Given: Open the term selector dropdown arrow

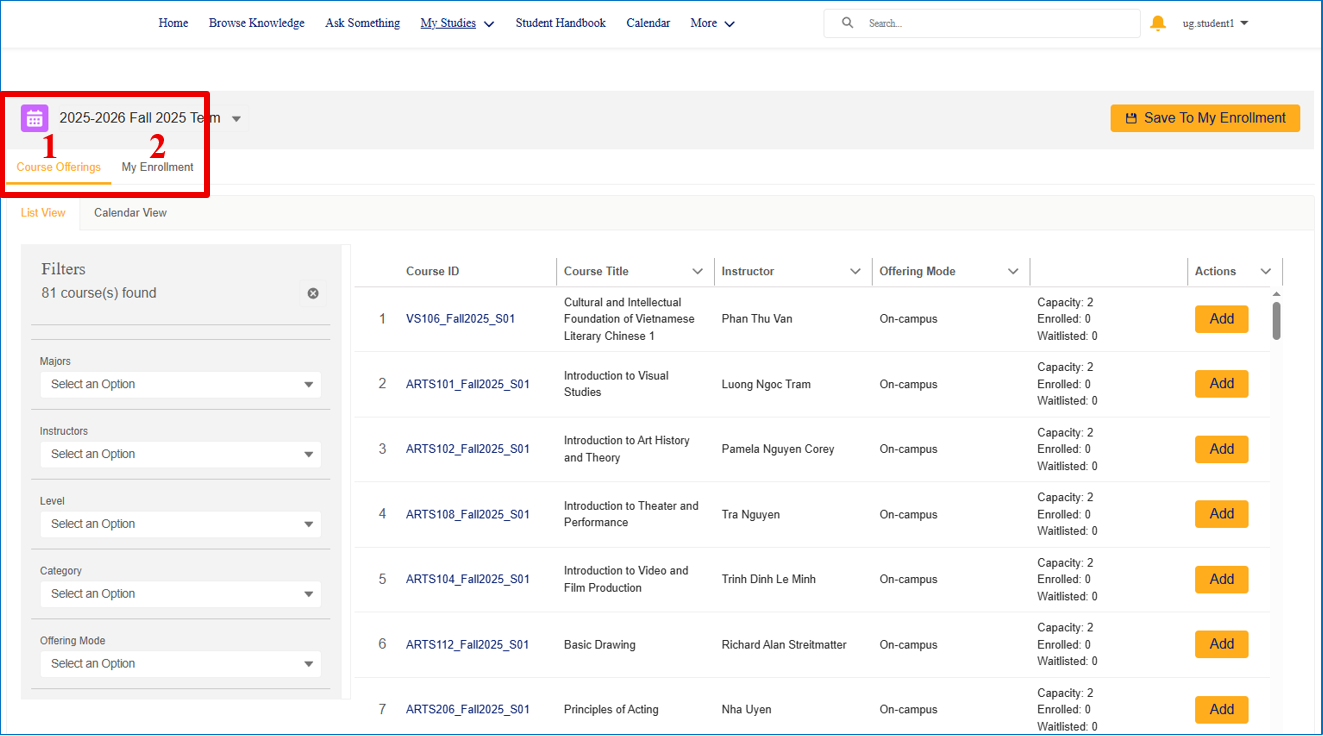Looking at the screenshot, I should [237, 119].
